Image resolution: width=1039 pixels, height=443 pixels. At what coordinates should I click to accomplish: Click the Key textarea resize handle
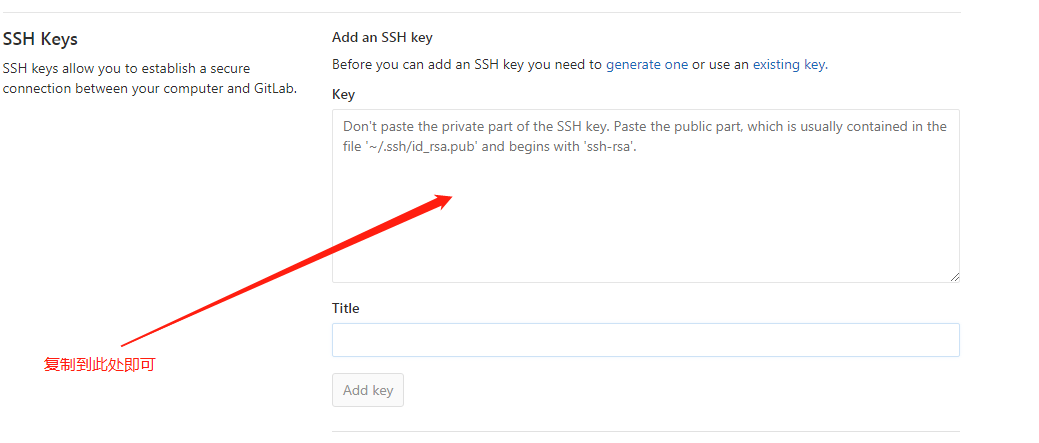pos(954,276)
